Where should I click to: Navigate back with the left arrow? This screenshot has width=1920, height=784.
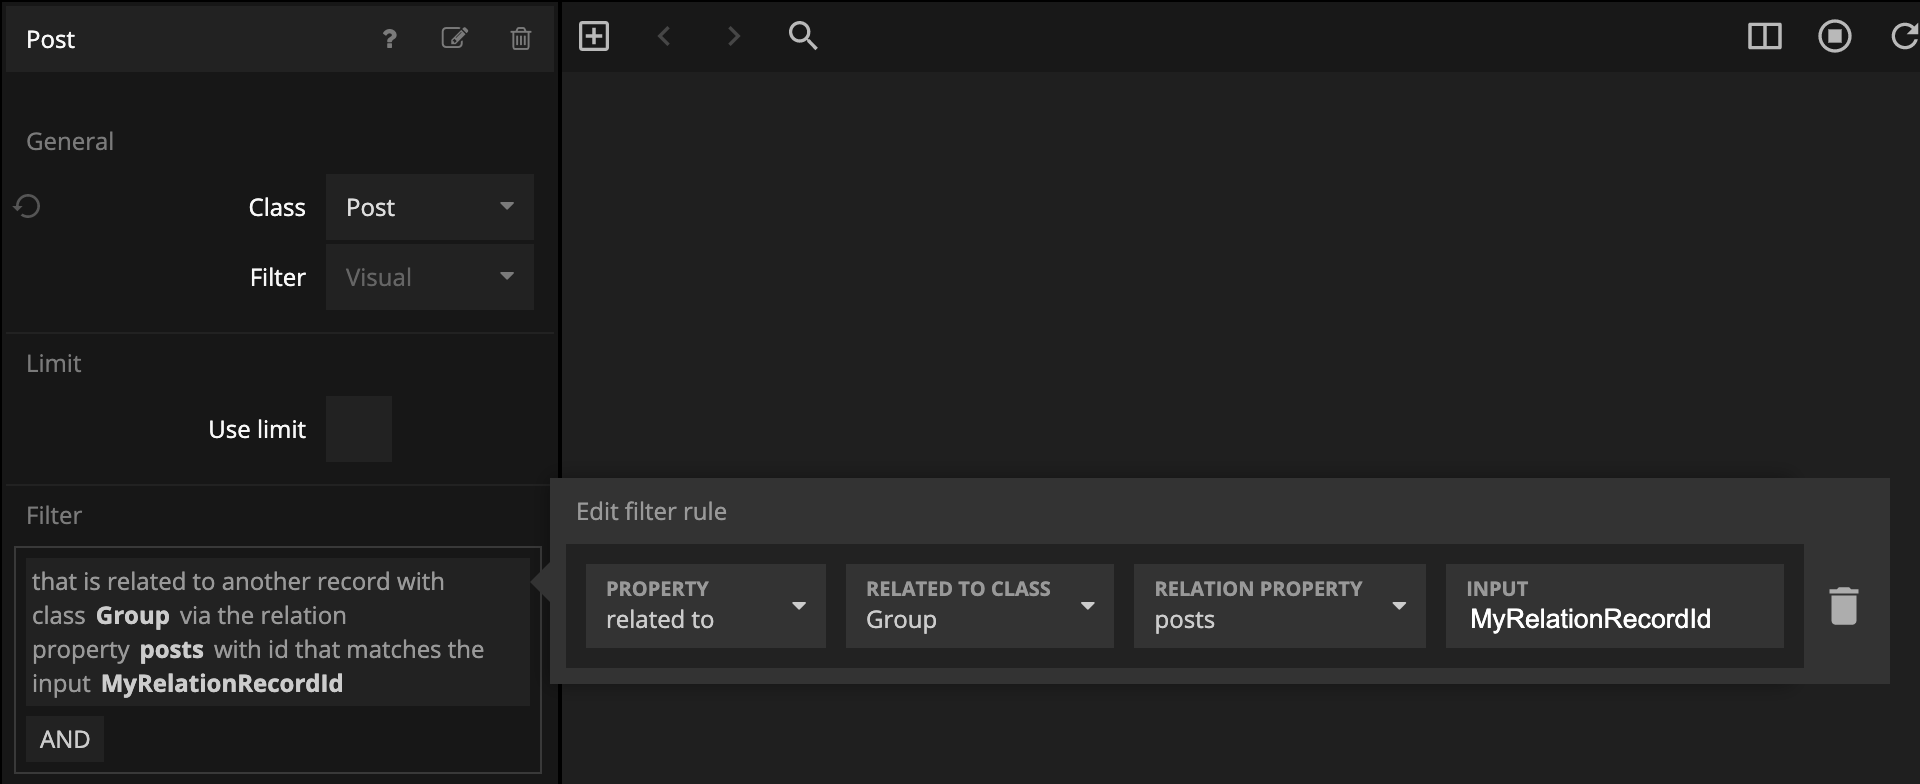point(664,37)
